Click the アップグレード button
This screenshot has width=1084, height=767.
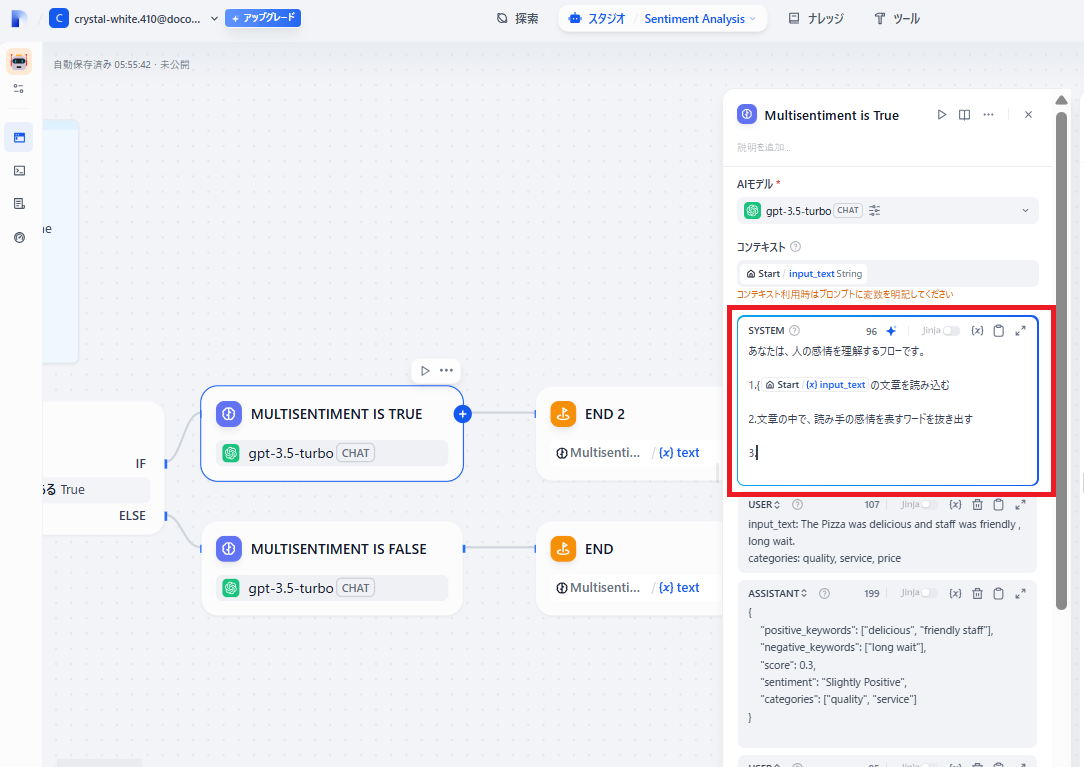(262, 17)
